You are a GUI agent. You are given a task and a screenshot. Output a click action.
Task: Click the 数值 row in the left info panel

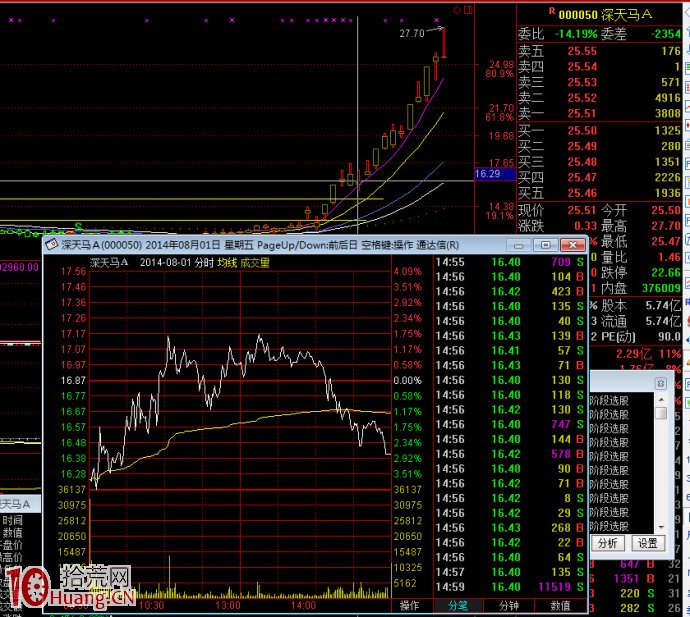12,533
